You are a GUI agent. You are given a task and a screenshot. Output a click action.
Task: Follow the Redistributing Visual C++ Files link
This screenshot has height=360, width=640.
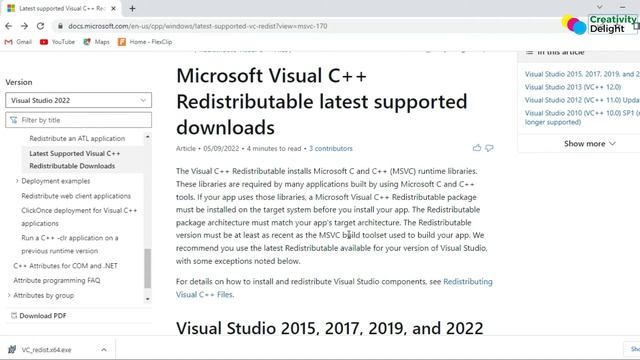click(x=334, y=288)
